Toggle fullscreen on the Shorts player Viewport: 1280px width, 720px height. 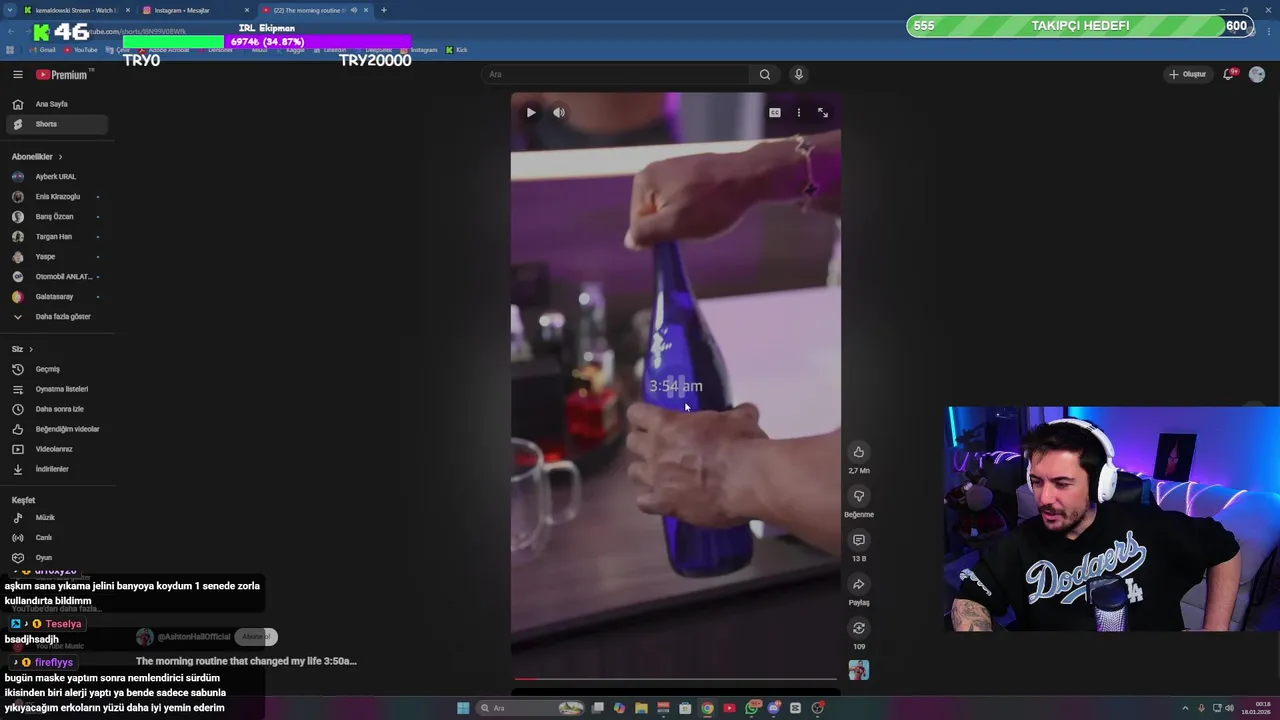[822, 113]
